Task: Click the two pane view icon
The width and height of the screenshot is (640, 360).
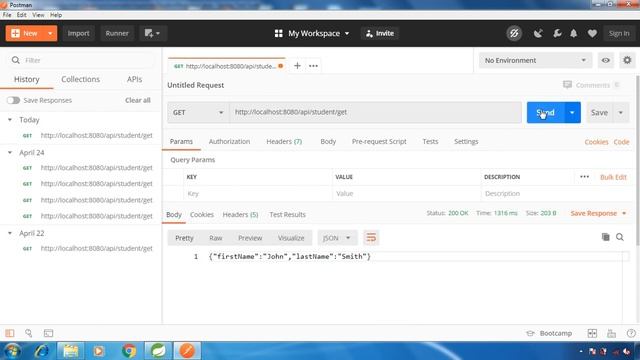Action: [x=592, y=333]
